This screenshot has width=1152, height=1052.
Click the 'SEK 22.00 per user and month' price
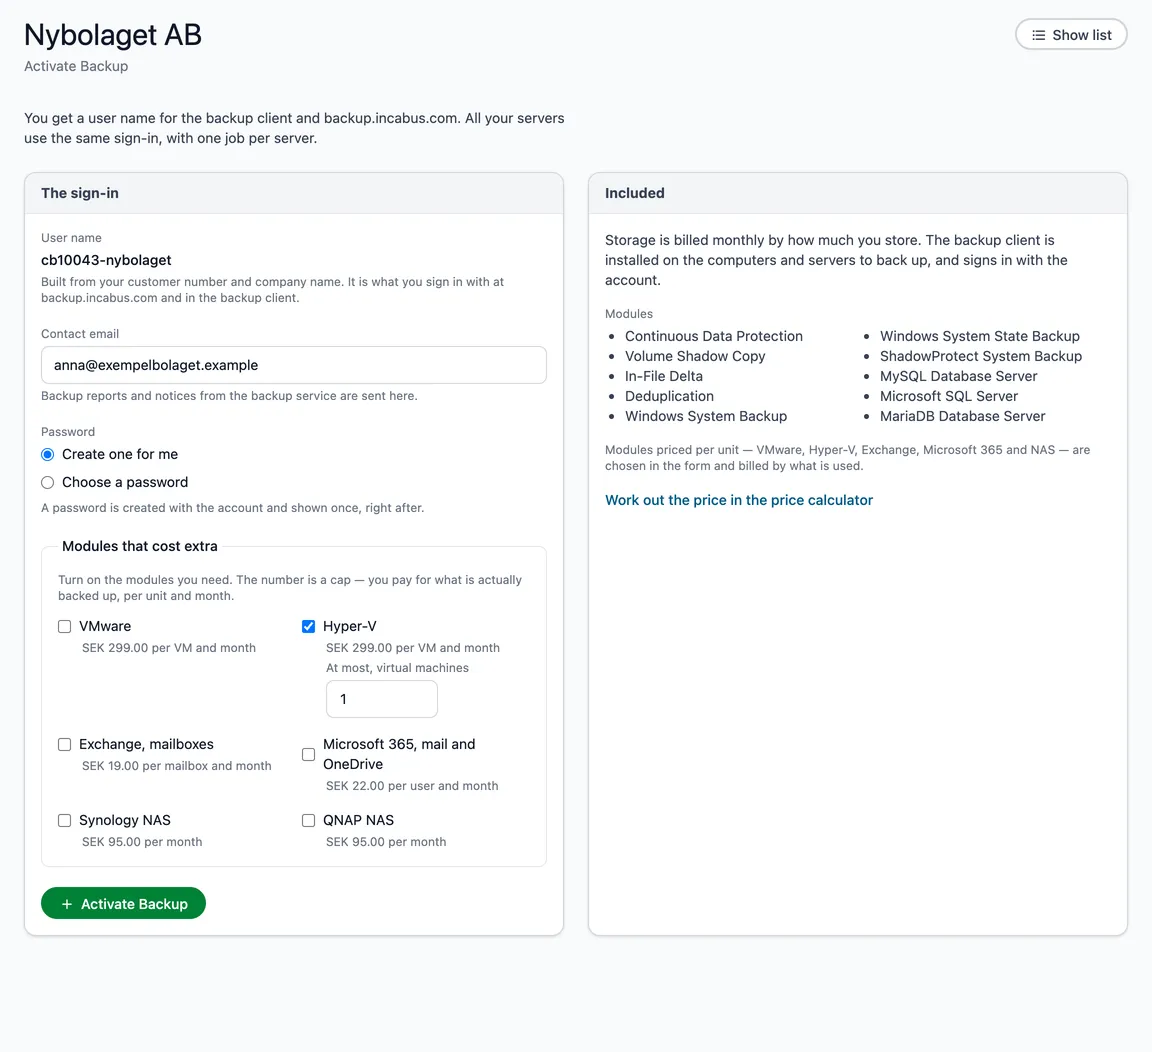tap(411, 785)
